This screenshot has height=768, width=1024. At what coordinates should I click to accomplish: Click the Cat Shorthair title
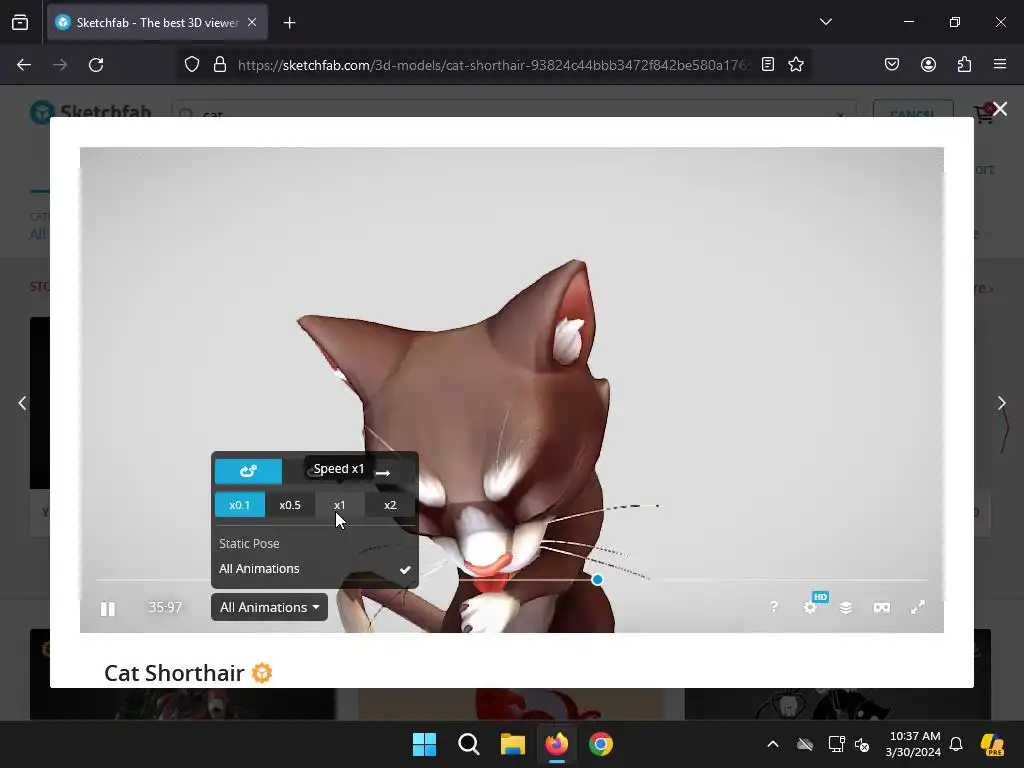tap(174, 673)
